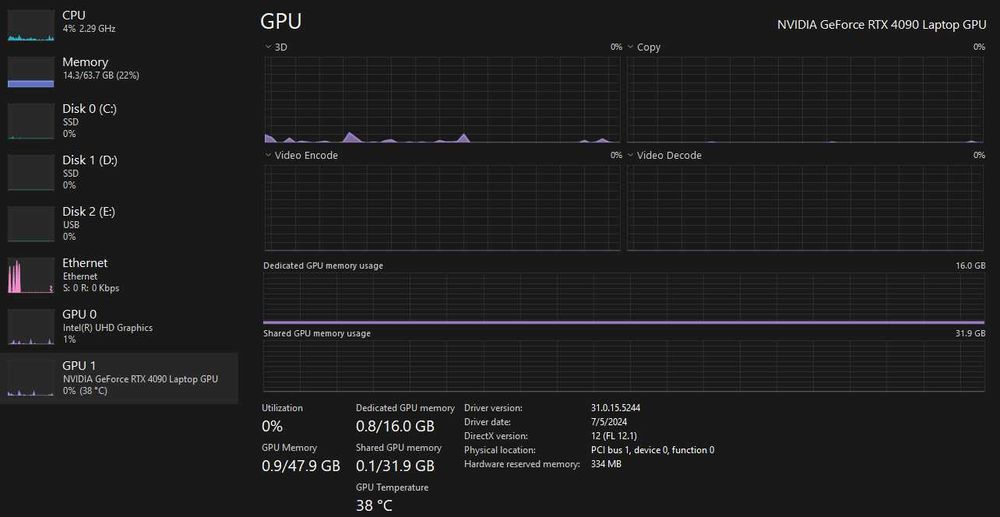The height and width of the screenshot is (517, 1000).
Task: Click the Video Decode graph area
Action: pos(805,207)
